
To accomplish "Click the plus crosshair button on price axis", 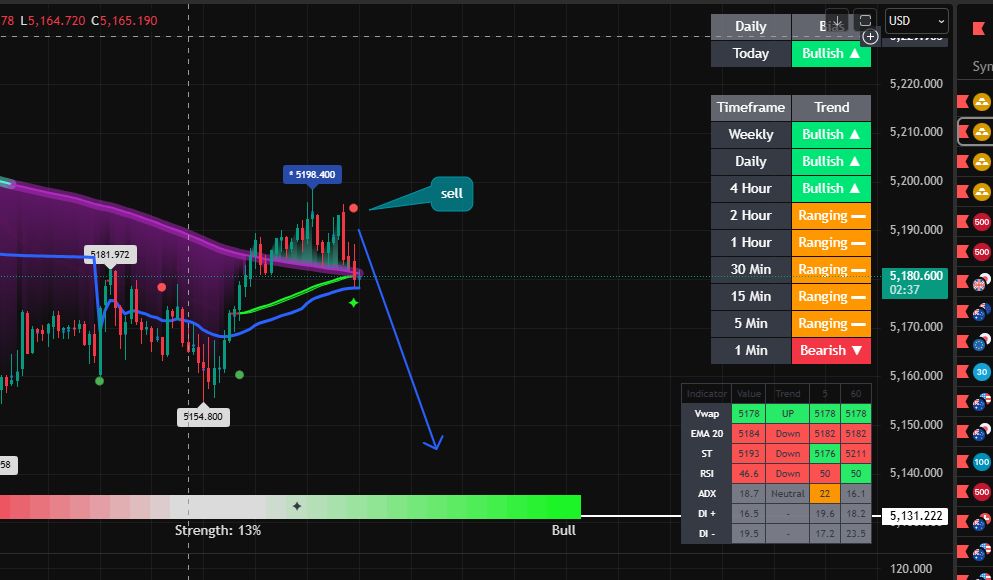I will coord(870,36).
